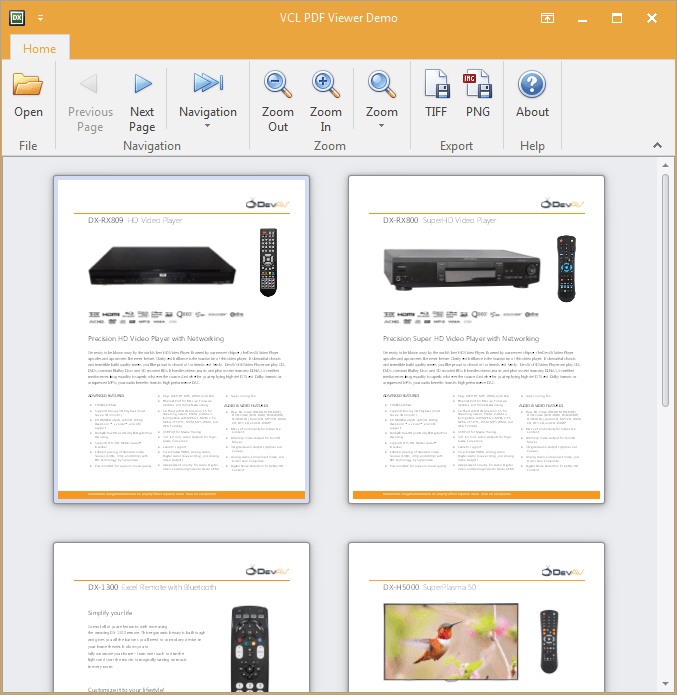This screenshot has height=695, width=677.
Task: Open a PDF file with the Open button
Action: coord(28,95)
